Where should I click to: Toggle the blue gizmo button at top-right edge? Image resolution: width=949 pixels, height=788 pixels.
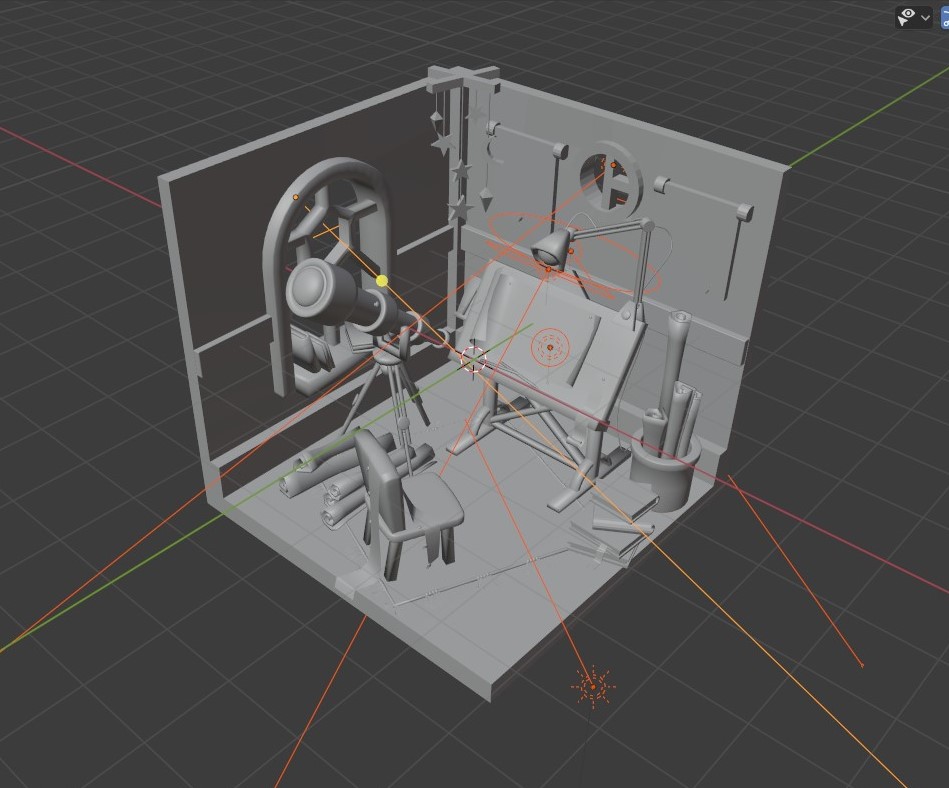pos(944,17)
